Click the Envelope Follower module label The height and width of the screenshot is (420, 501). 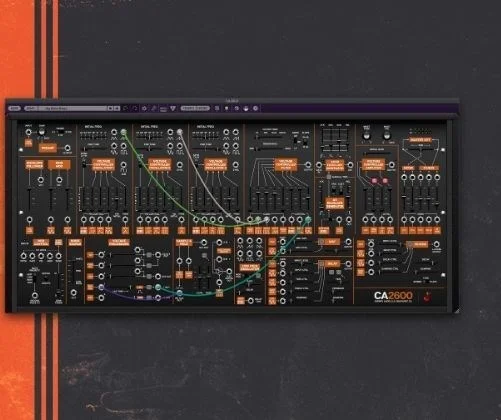(x=34, y=165)
